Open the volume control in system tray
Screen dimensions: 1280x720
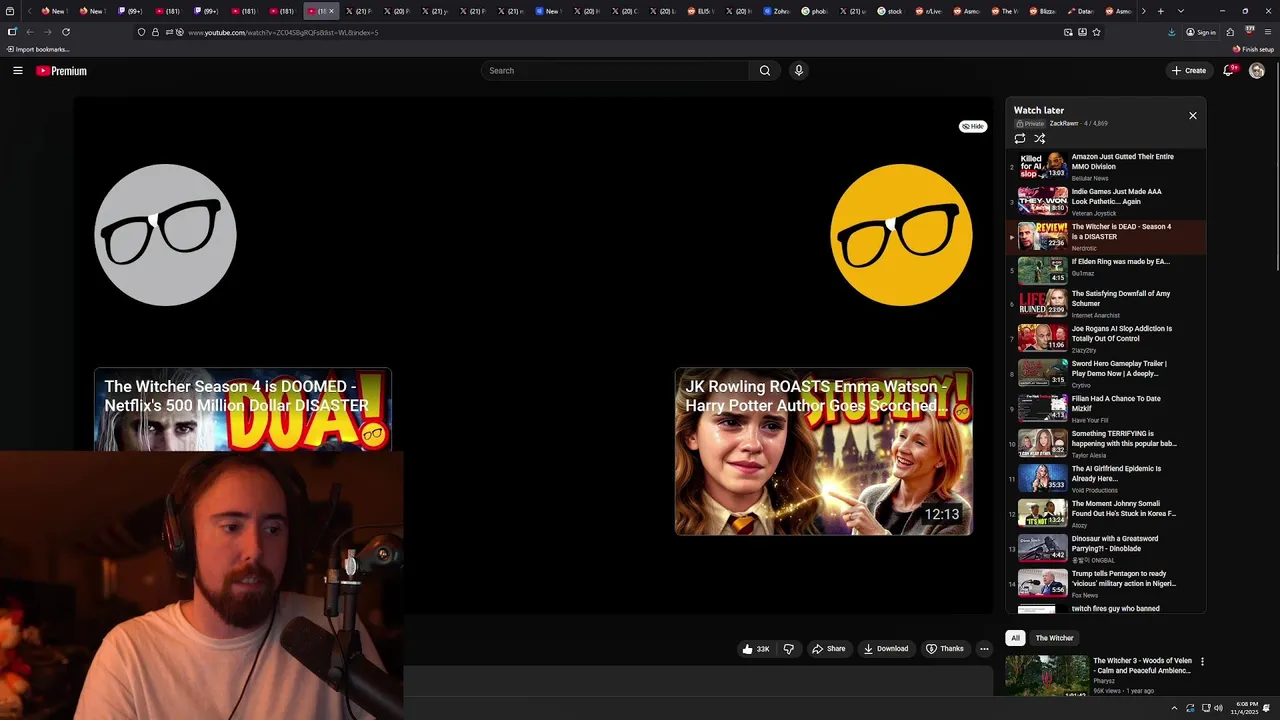click(x=1217, y=708)
